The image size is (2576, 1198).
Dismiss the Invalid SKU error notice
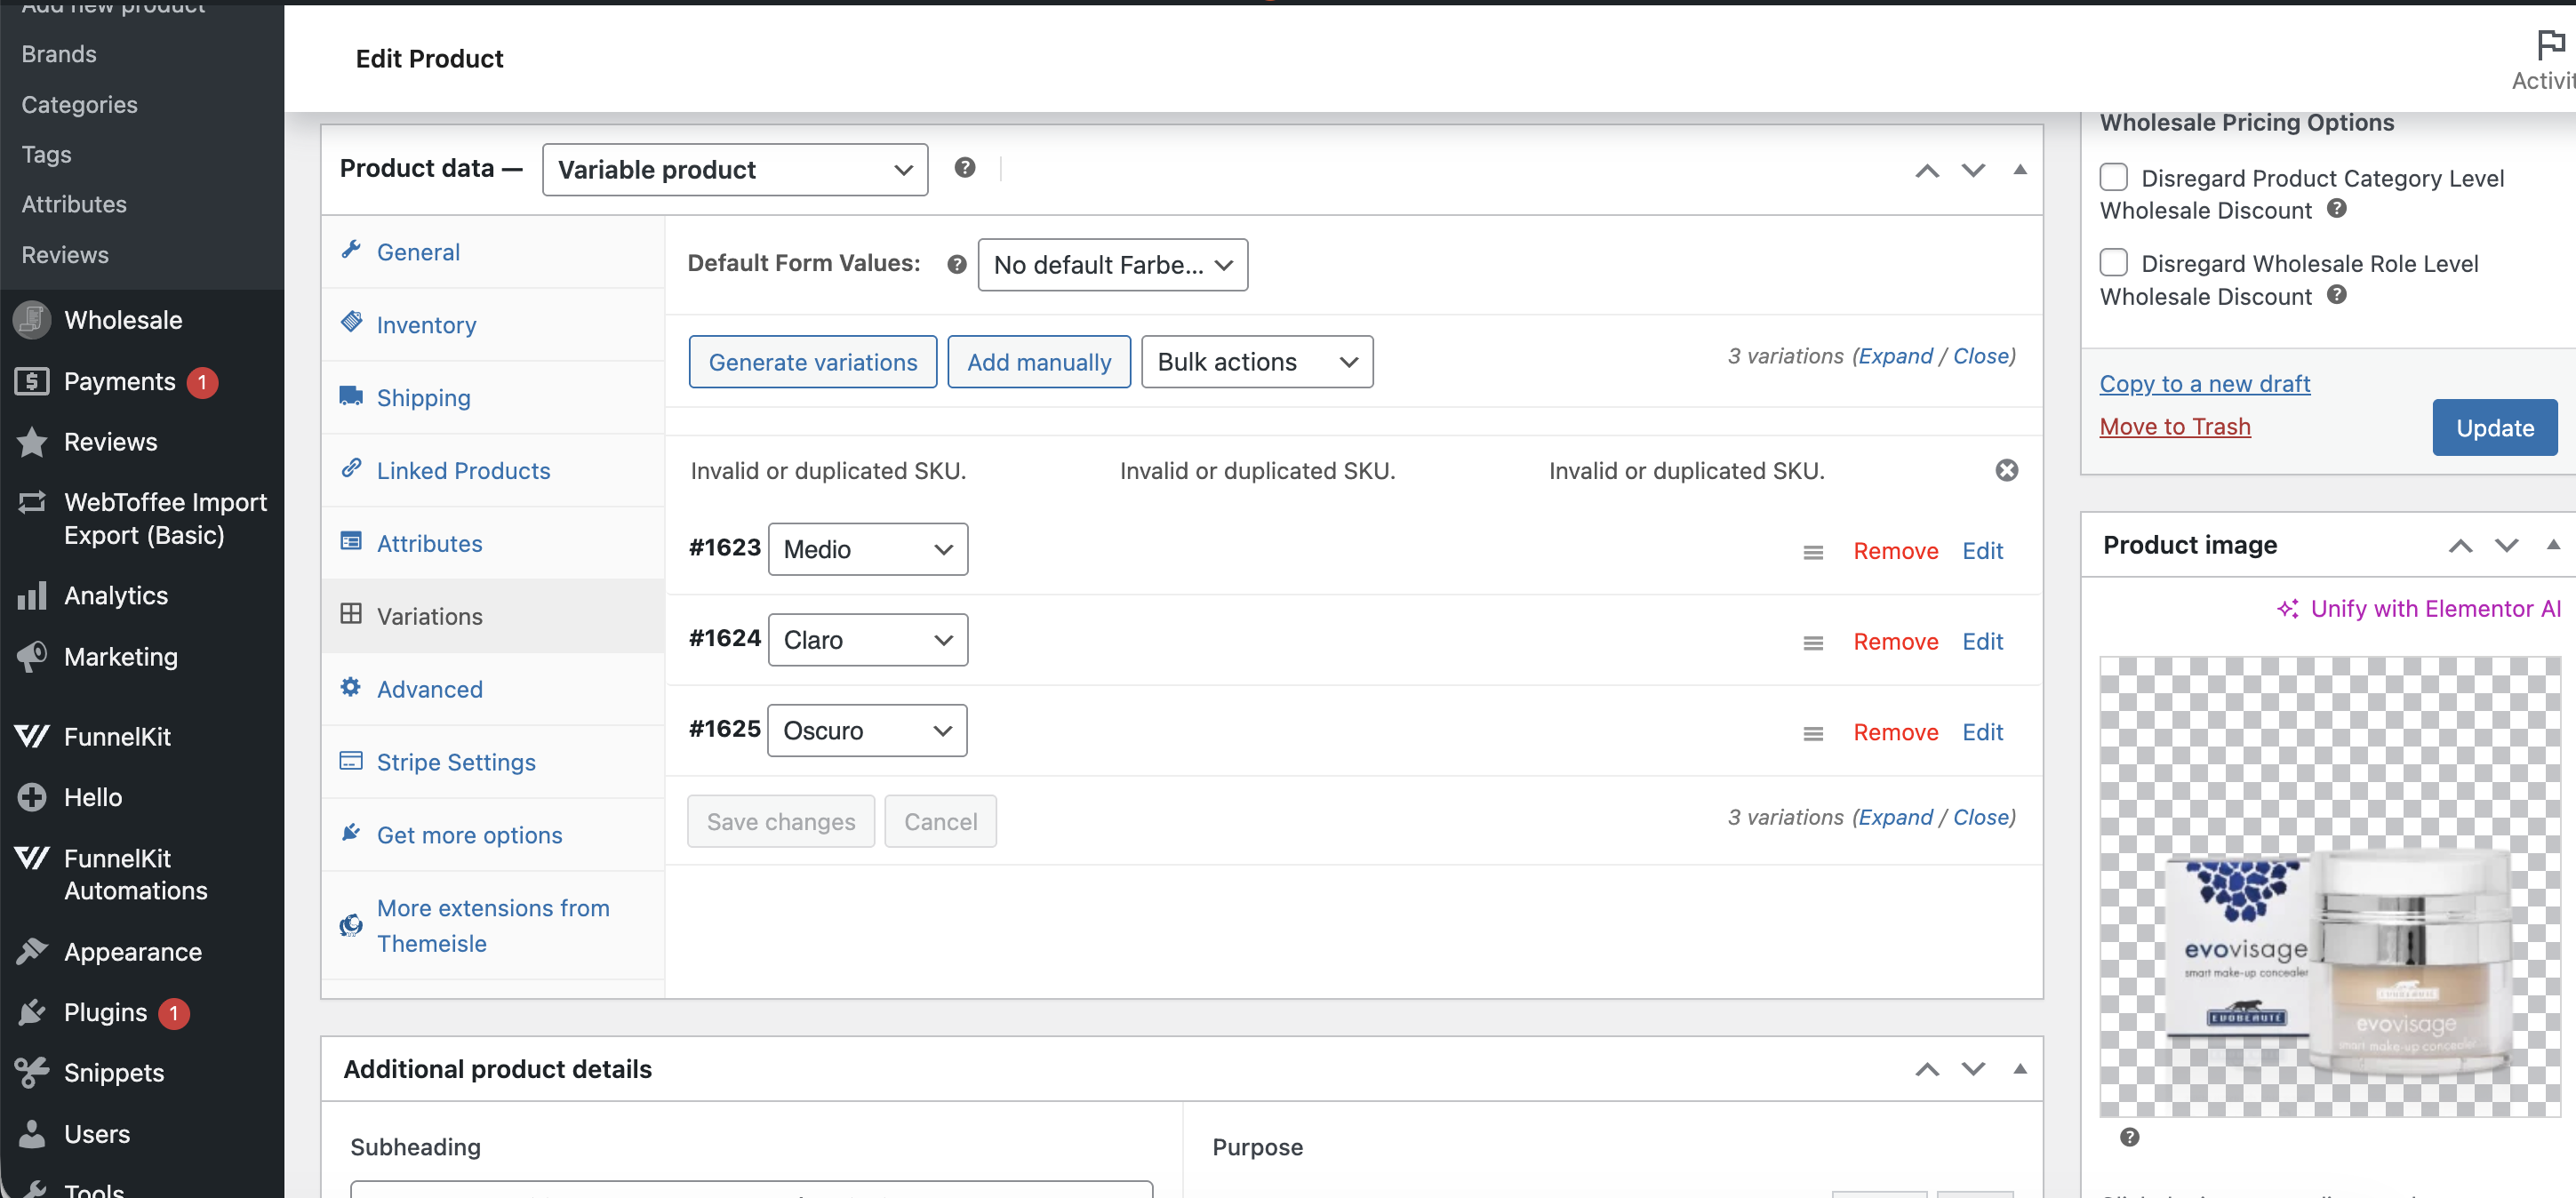click(x=2006, y=470)
